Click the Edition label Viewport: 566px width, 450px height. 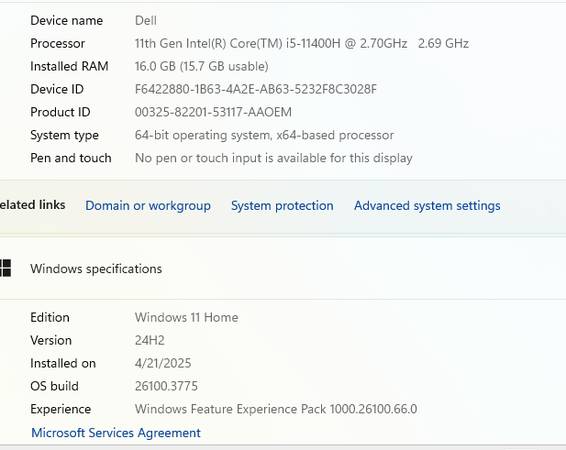pyautogui.click(x=50, y=318)
